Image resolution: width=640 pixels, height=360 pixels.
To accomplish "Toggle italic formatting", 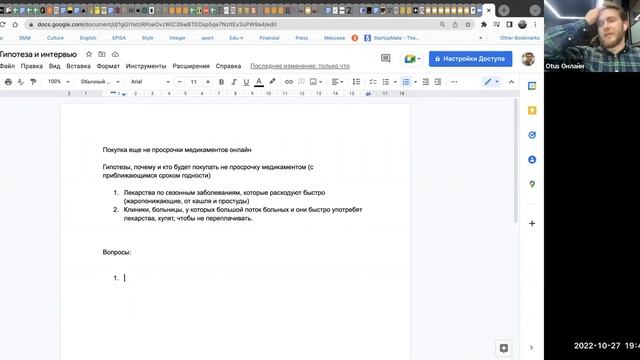I will pos(234,82).
